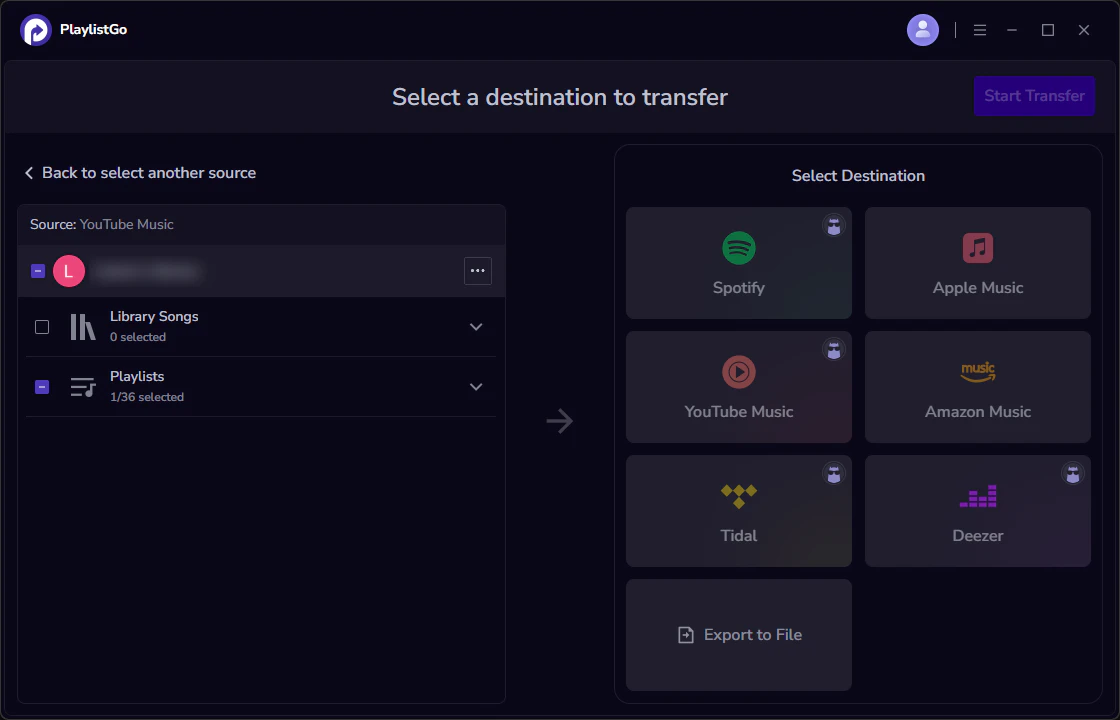Screen dimensions: 1120x720
Task: Click the Apple Music logo icon
Action: pos(977,248)
